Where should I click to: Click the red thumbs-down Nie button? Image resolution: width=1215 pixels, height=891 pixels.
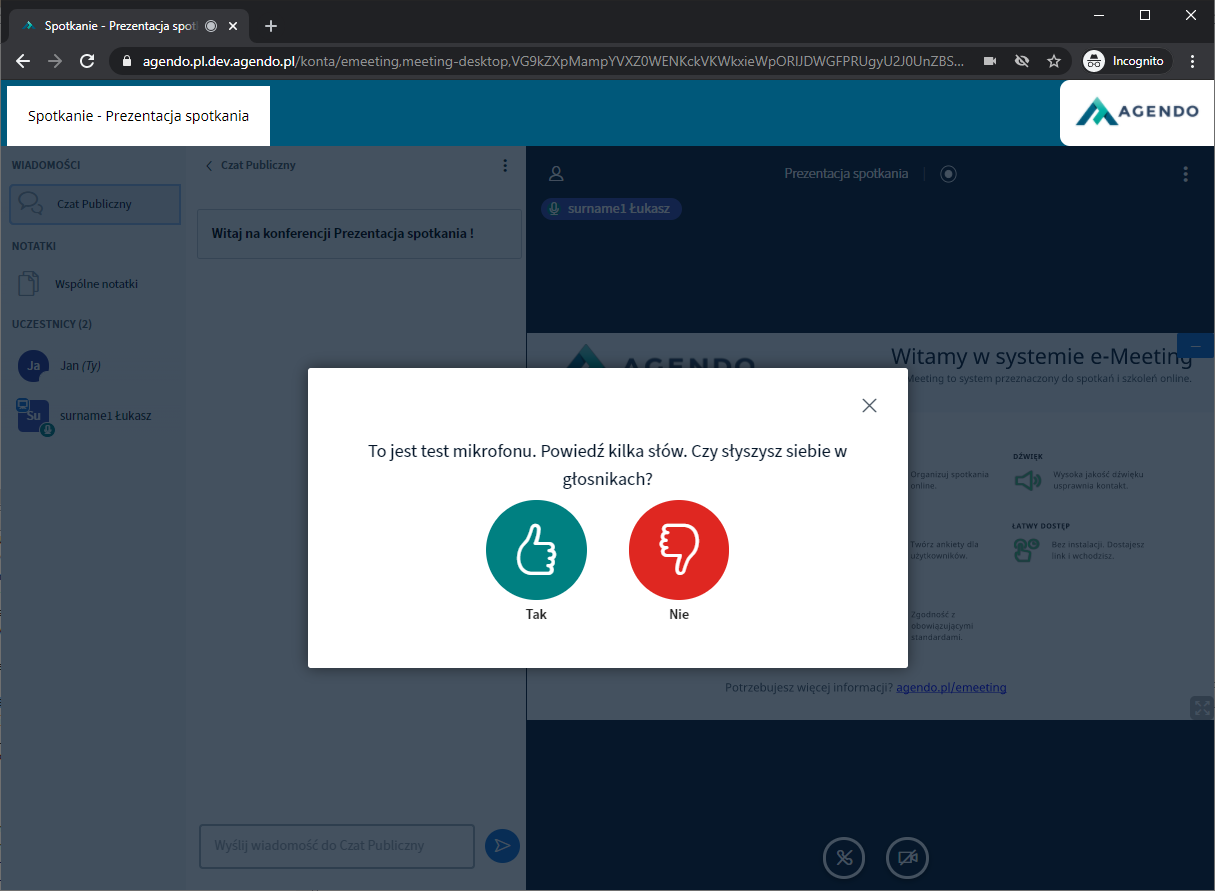[x=679, y=551]
